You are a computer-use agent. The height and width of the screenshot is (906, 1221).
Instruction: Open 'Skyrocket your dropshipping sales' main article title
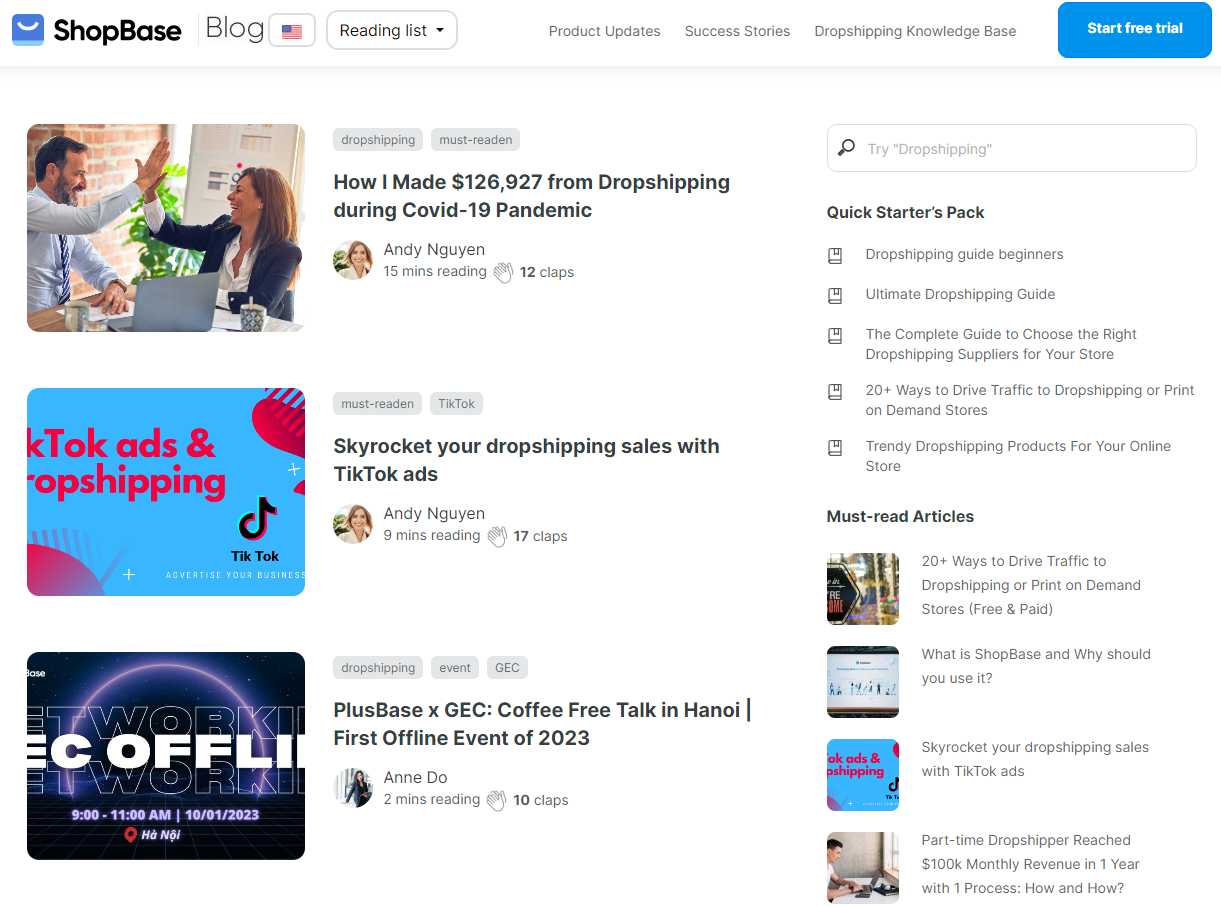[527, 460]
